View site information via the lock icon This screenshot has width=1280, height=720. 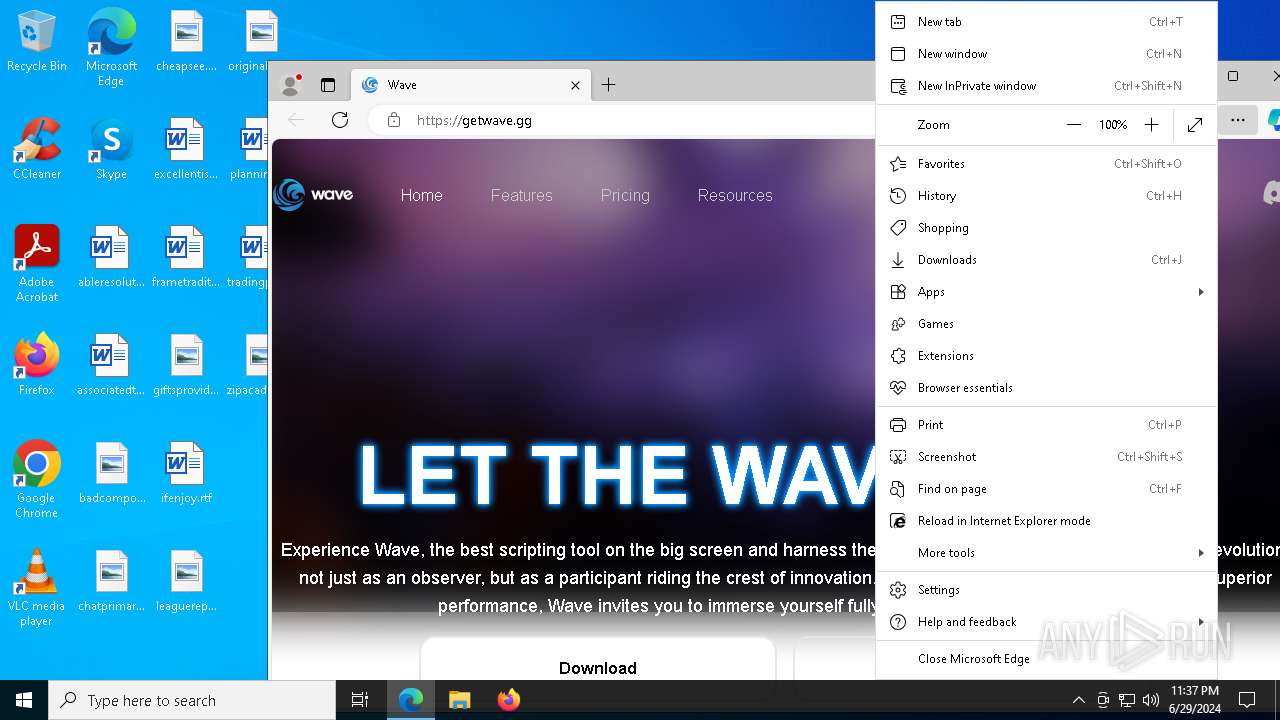point(394,120)
